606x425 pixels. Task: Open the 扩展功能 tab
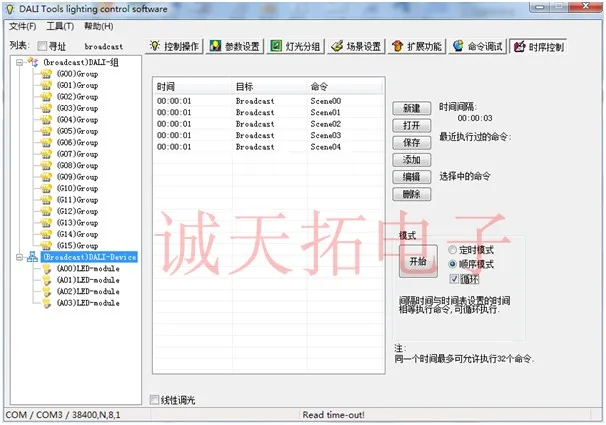click(x=417, y=46)
